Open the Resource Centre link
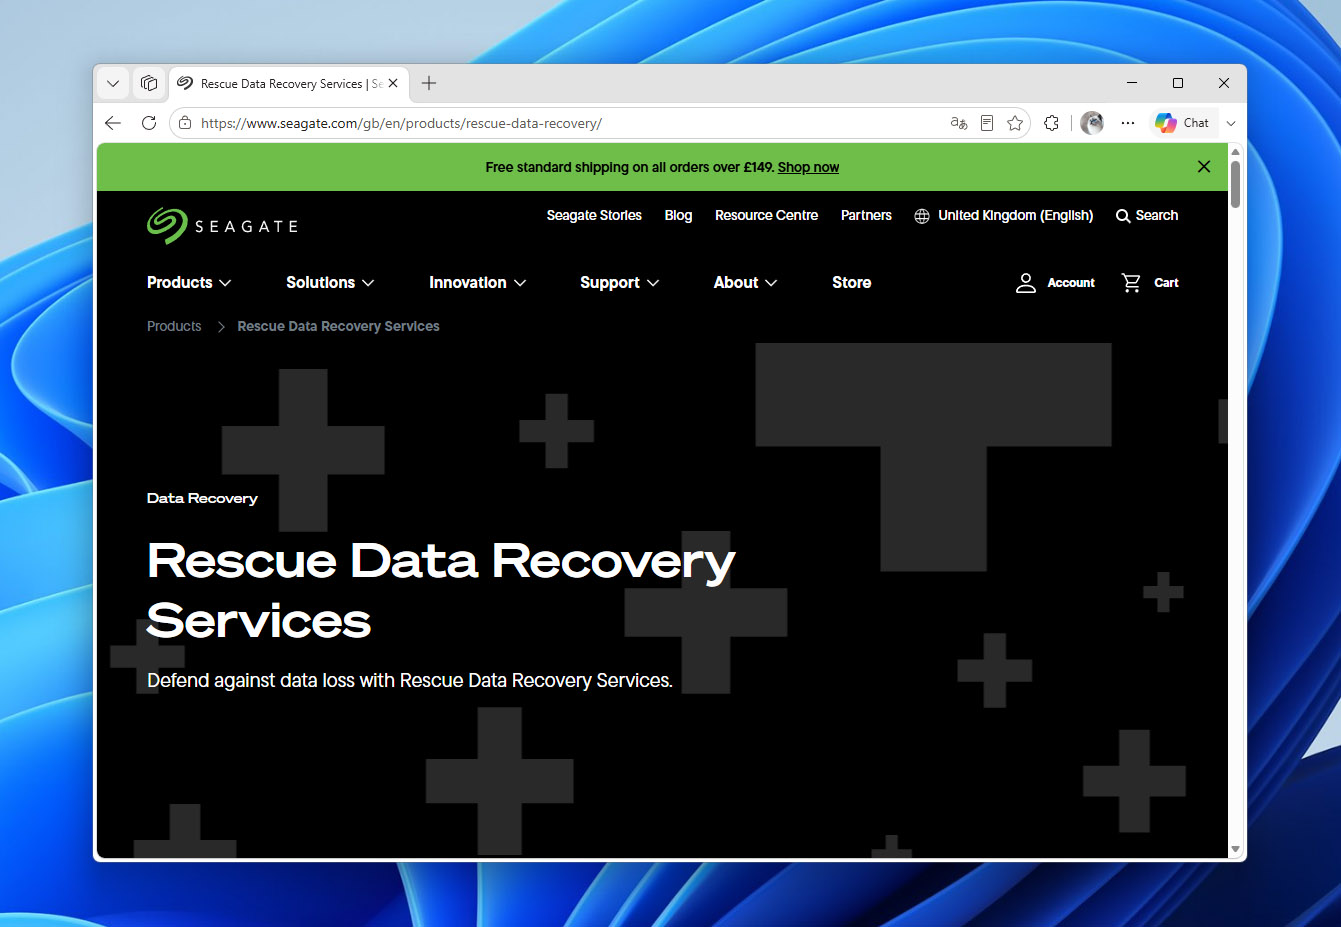 coord(766,215)
